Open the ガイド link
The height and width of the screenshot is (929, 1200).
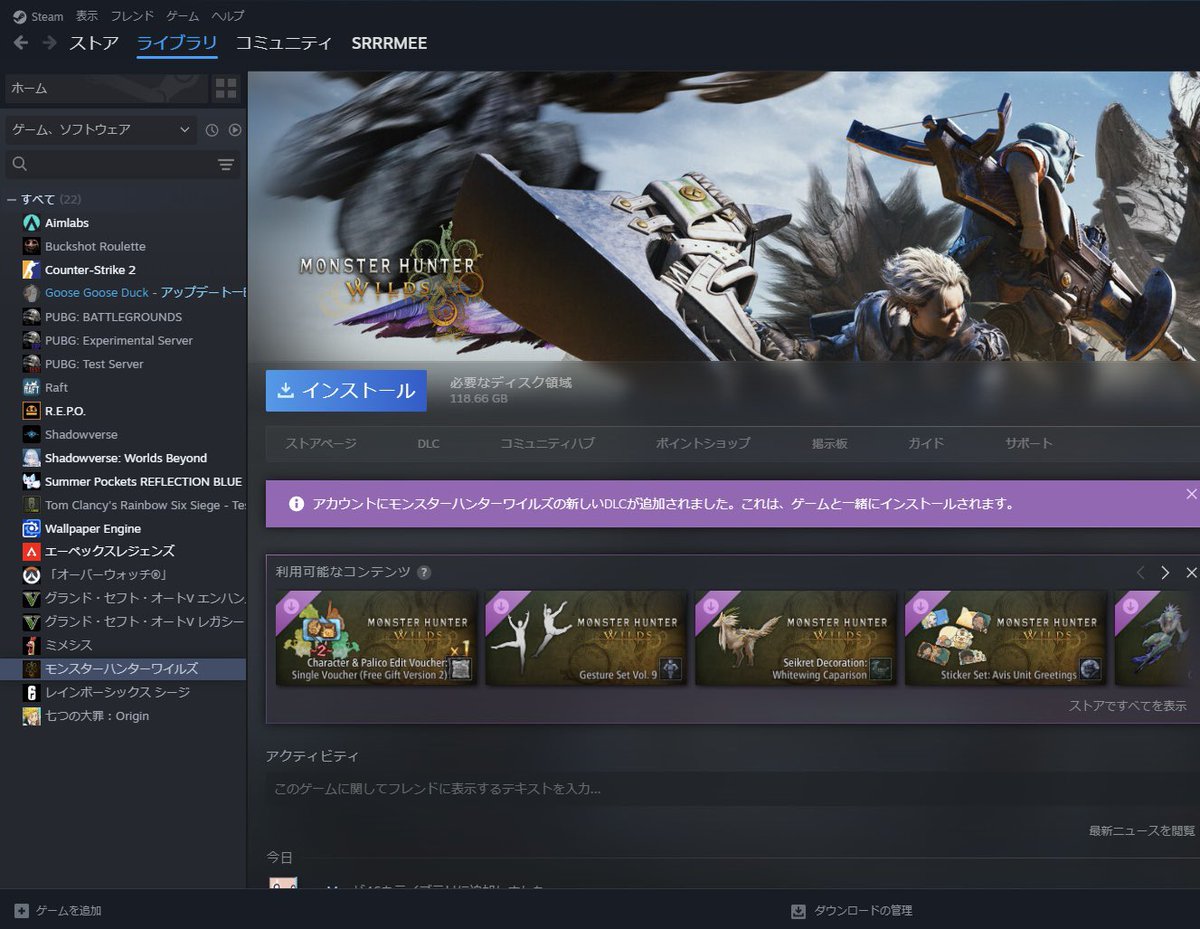(926, 443)
